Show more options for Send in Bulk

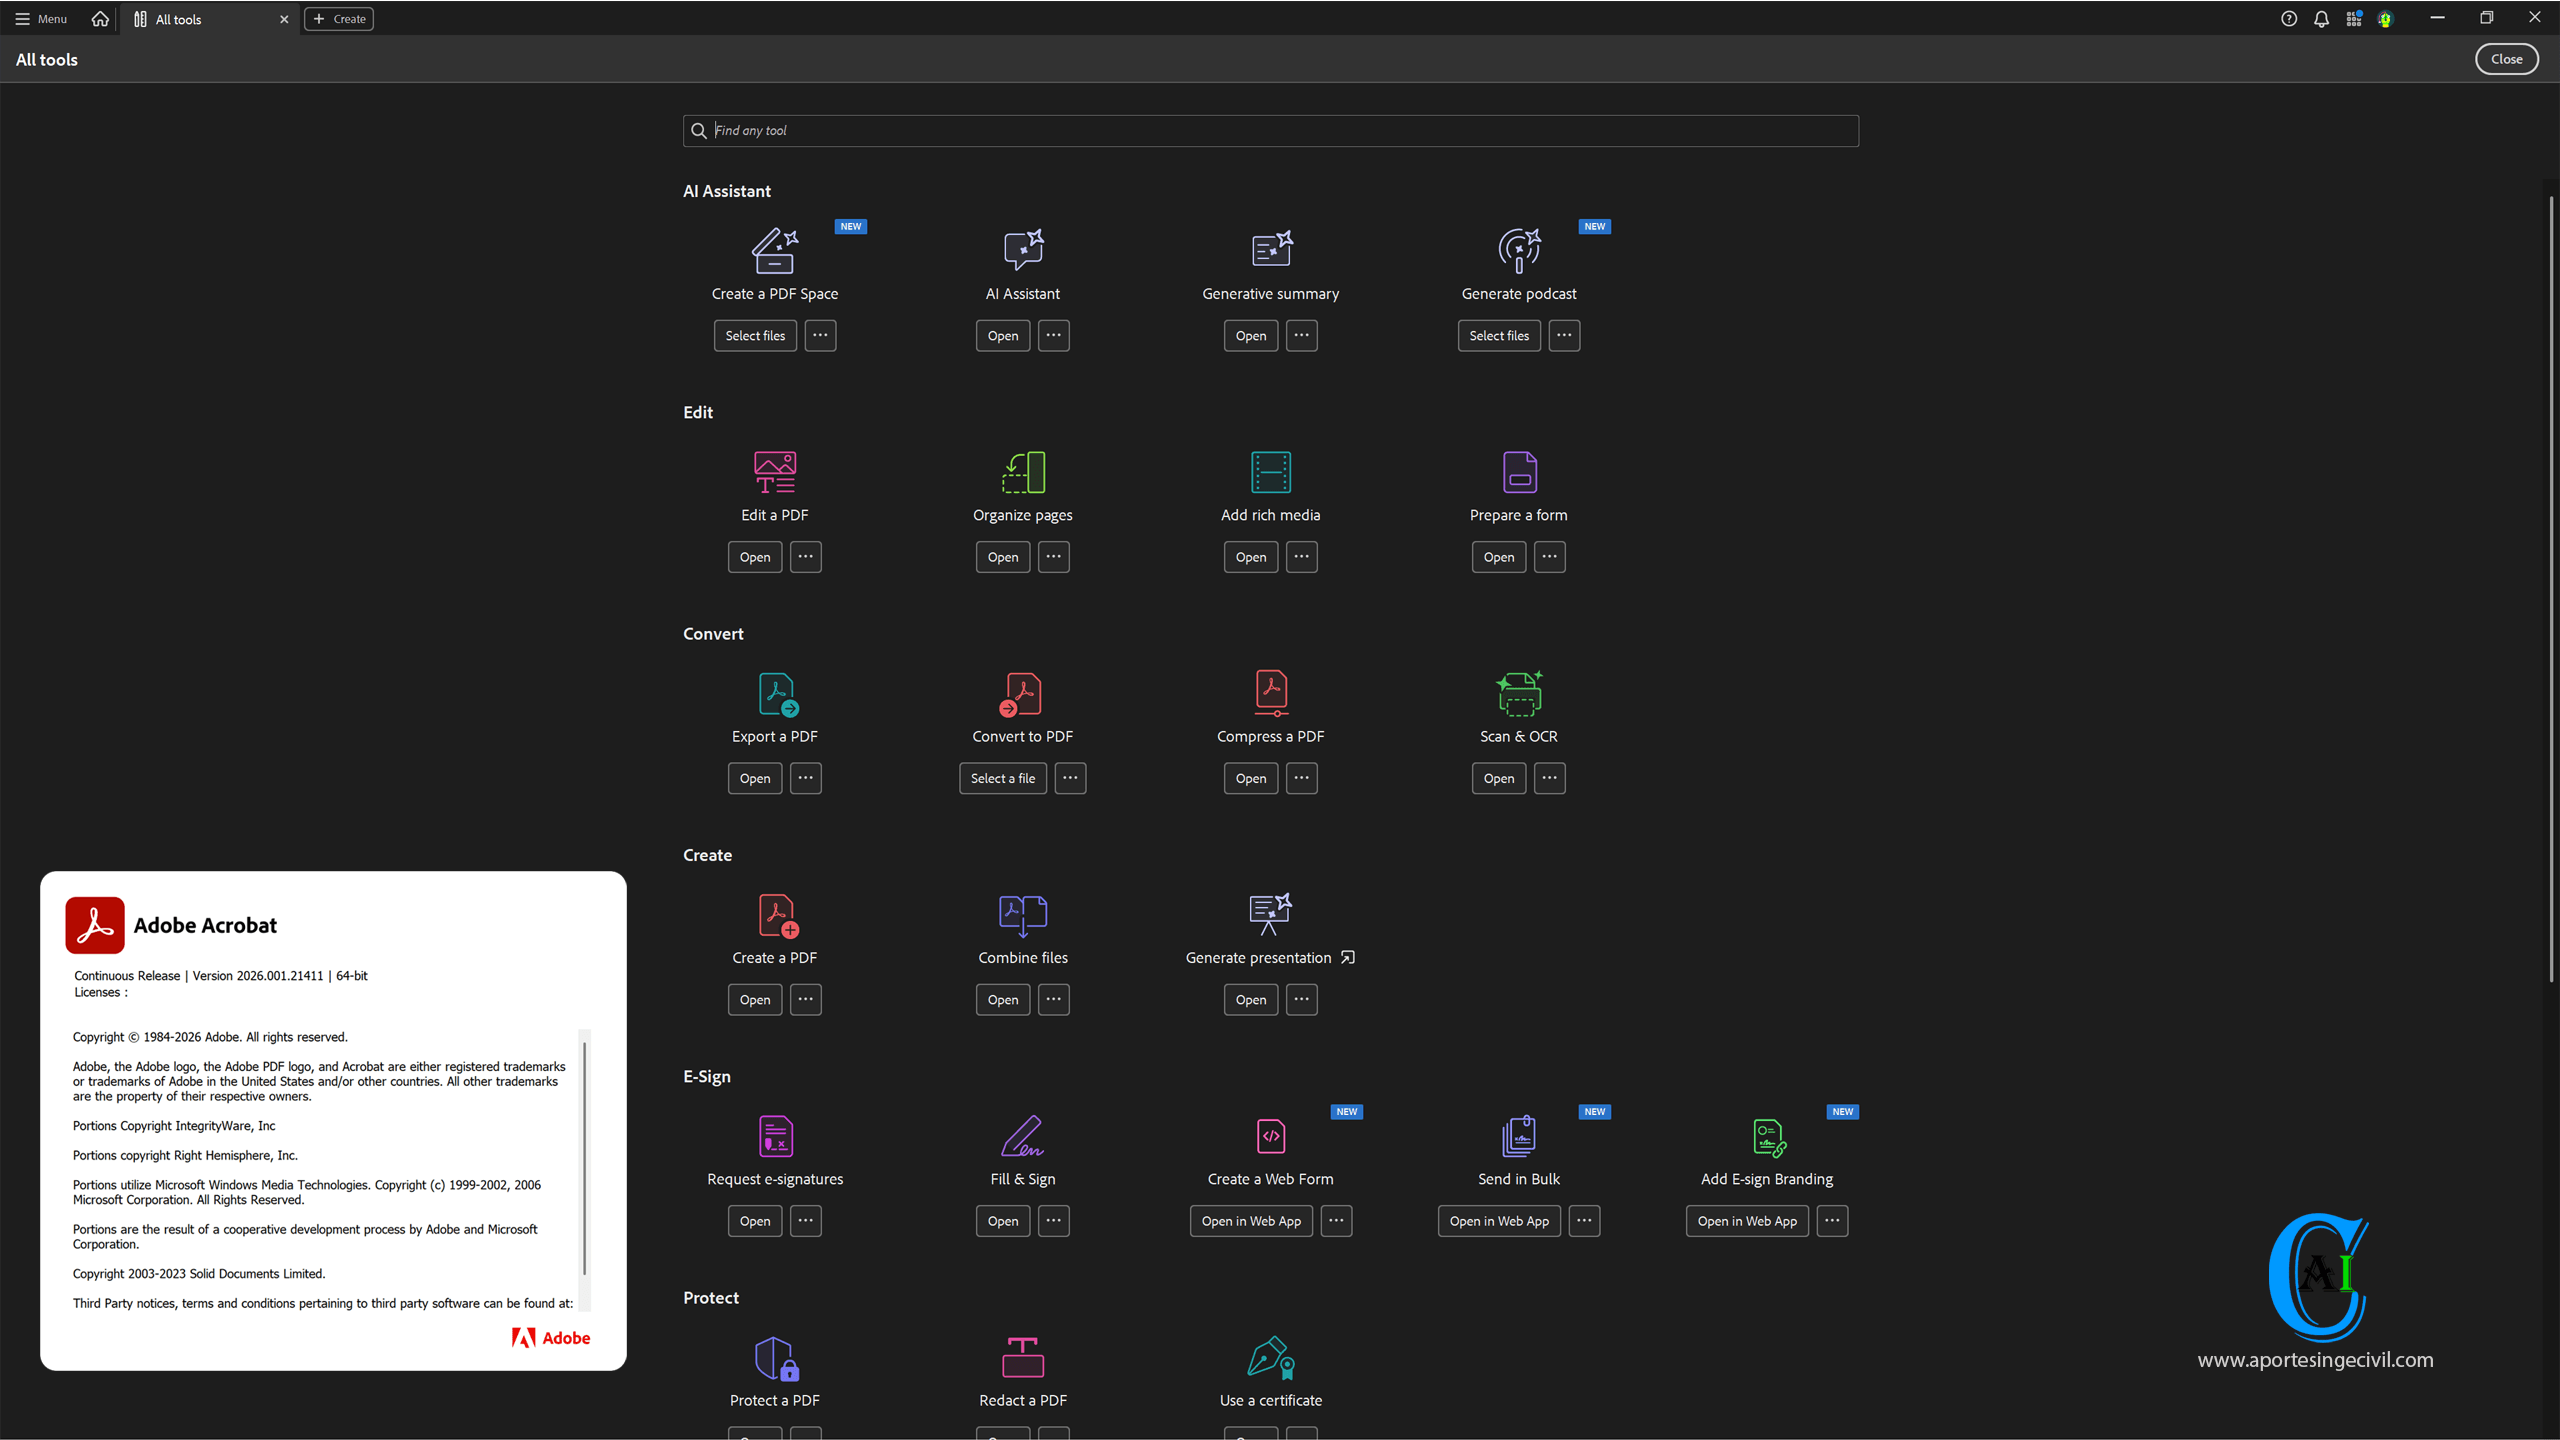click(1584, 1220)
